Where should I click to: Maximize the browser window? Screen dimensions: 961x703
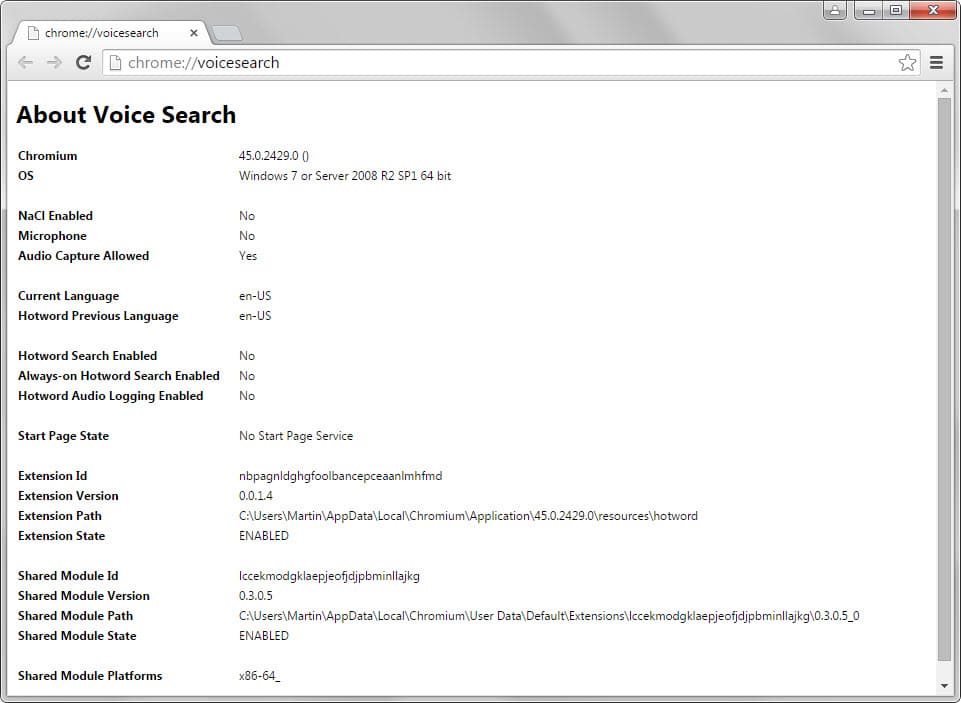(x=896, y=10)
